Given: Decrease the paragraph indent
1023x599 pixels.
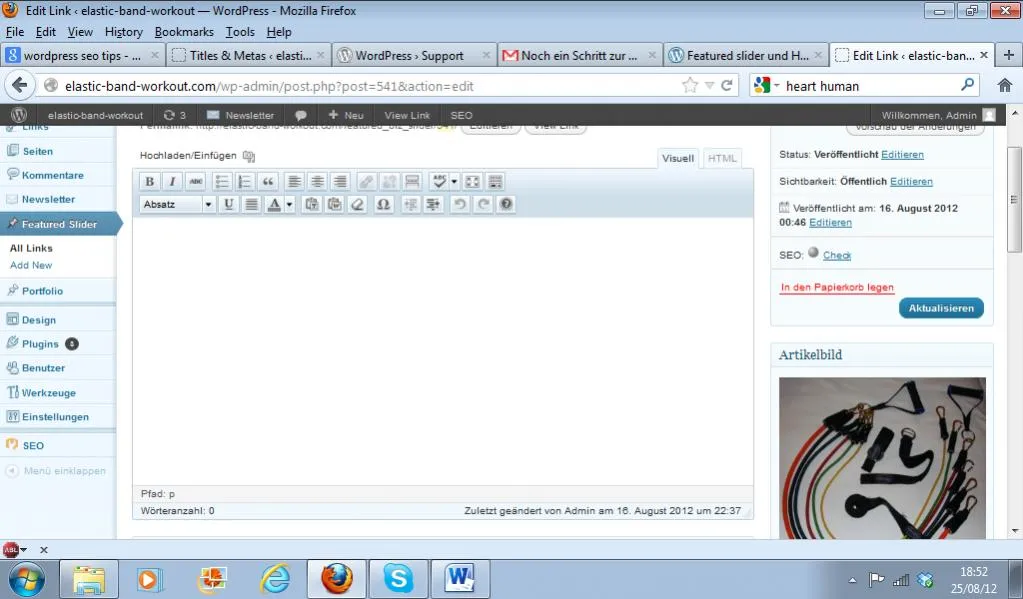Looking at the screenshot, I should click(x=410, y=204).
